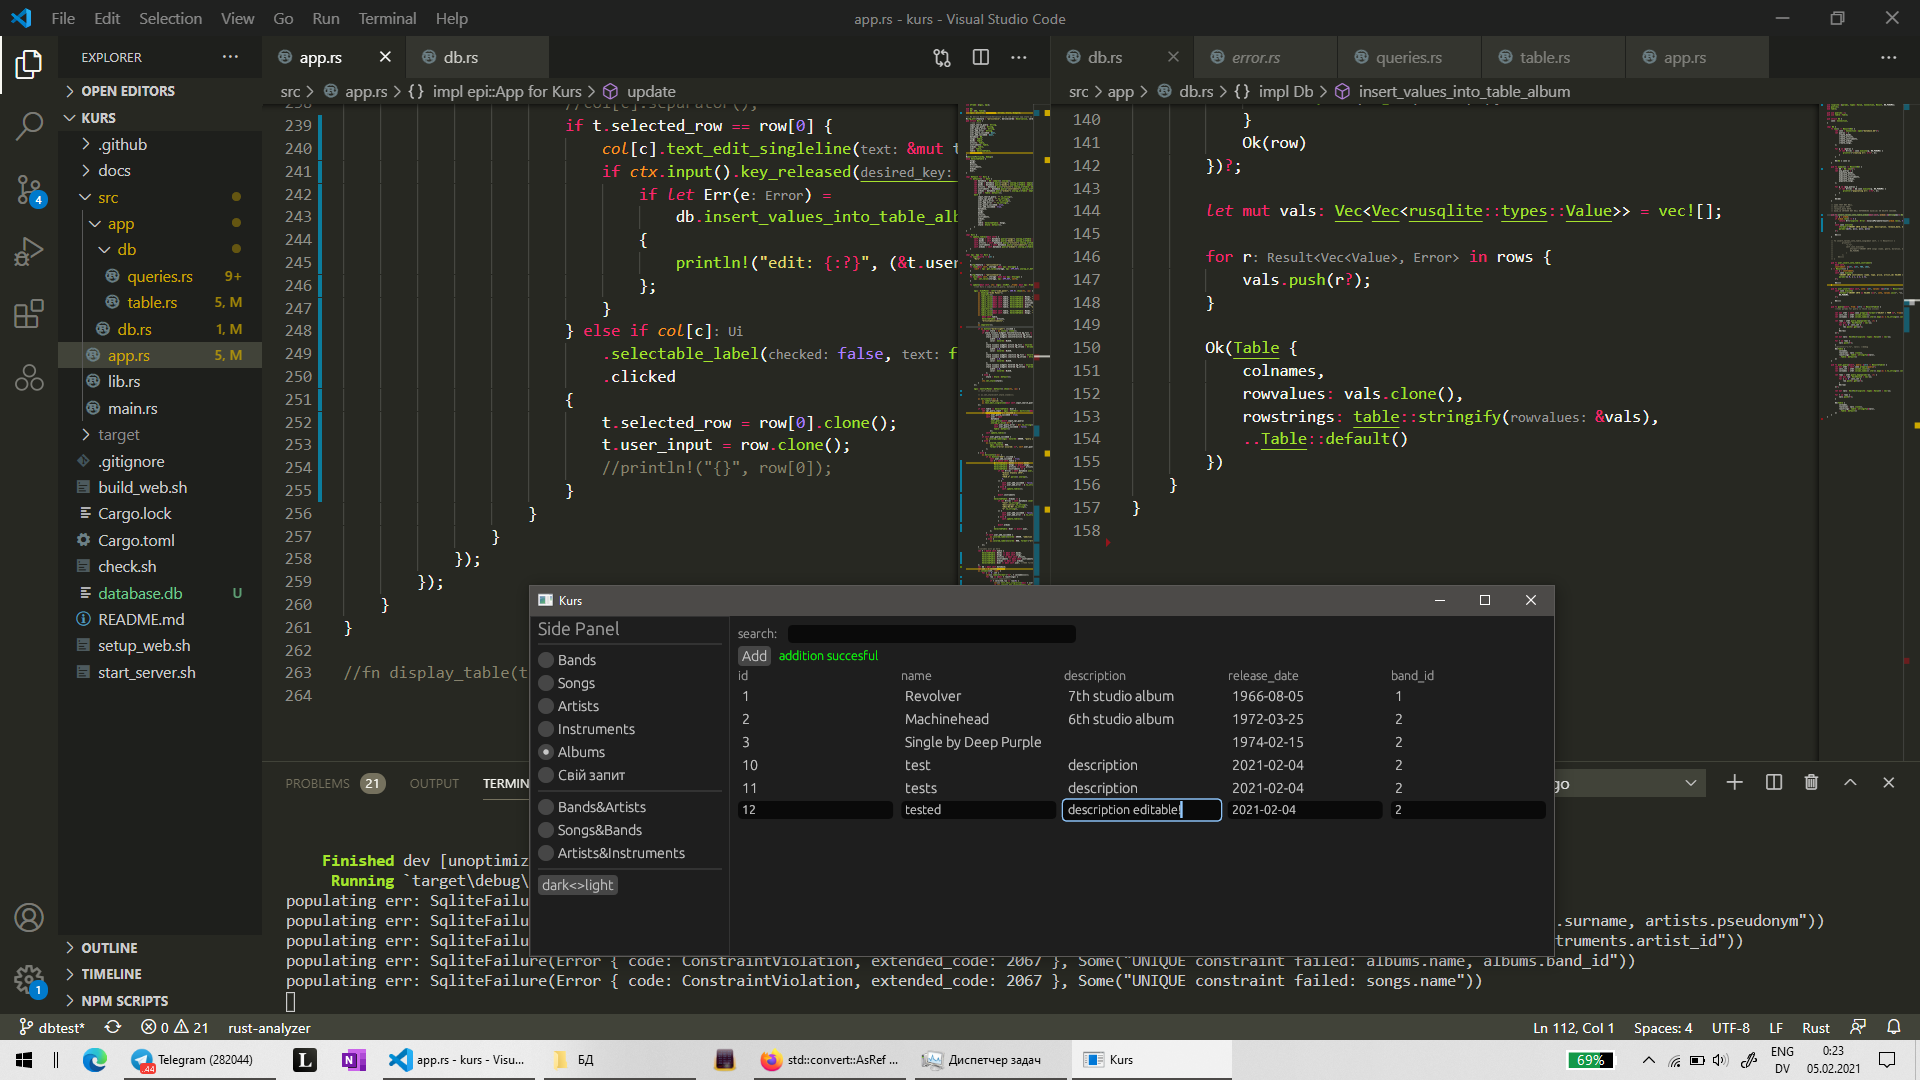Open the Source Control view
The image size is (1920, 1080).
click(29, 189)
